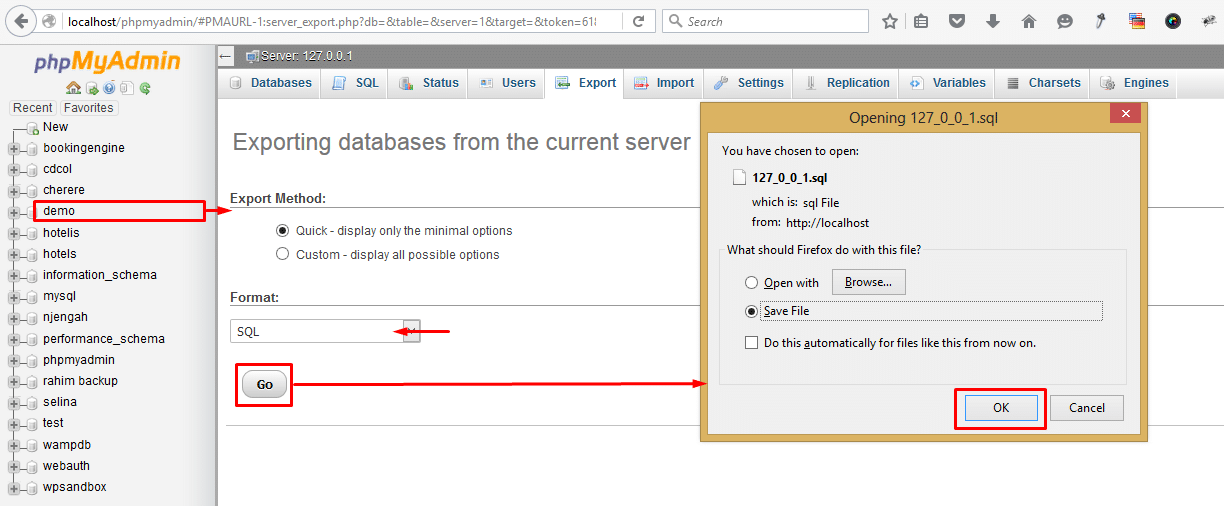The width and height of the screenshot is (1224, 506).
Task: Click the Server: 127.0.0.1 breadcrumb link
Action: (x=306, y=56)
